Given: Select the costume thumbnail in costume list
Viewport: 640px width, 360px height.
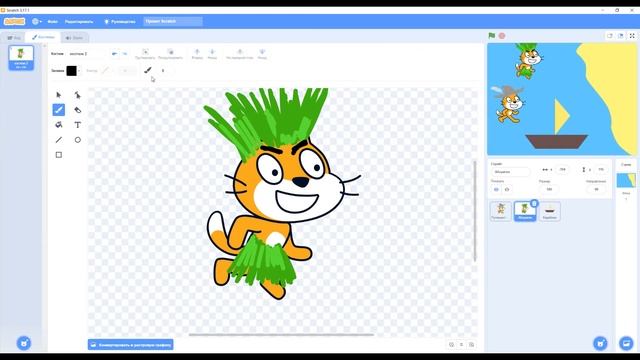Looking at the screenshot, I should [21, 58].
